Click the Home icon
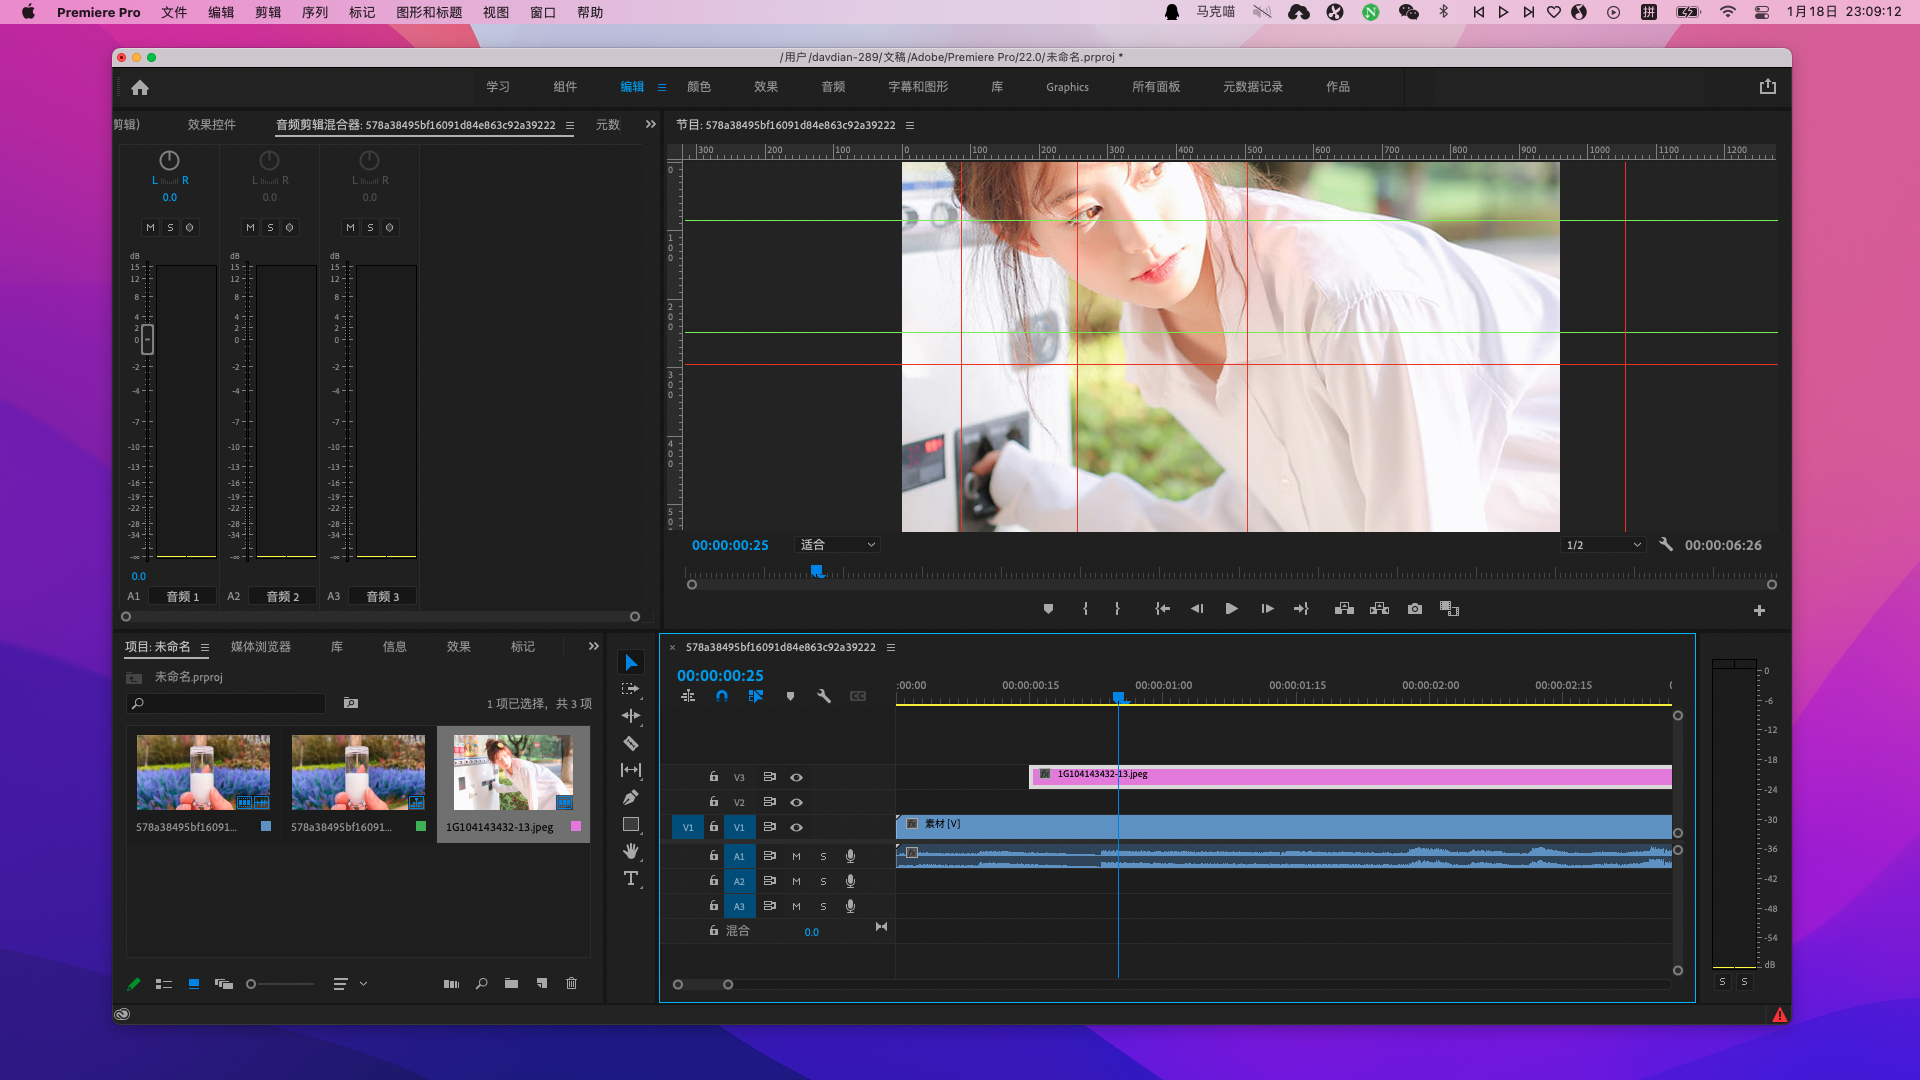This screenshot has width=1920, height=1080. 140,87
